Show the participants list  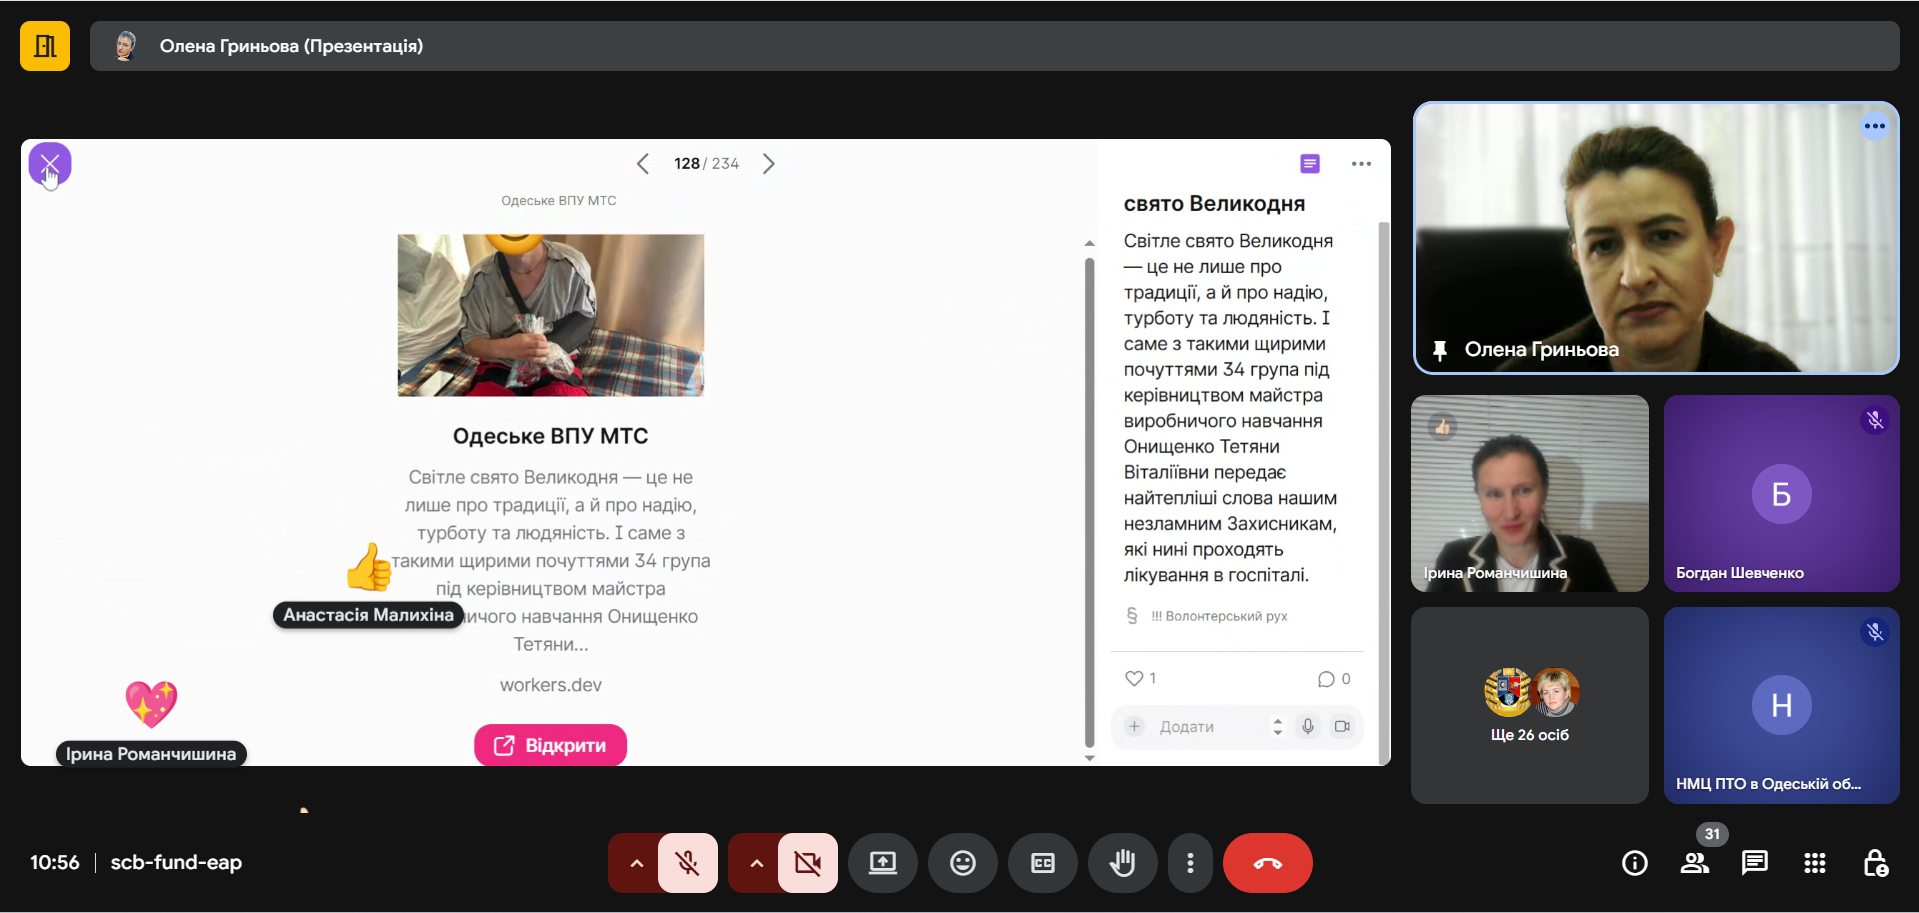(1695, 863)
